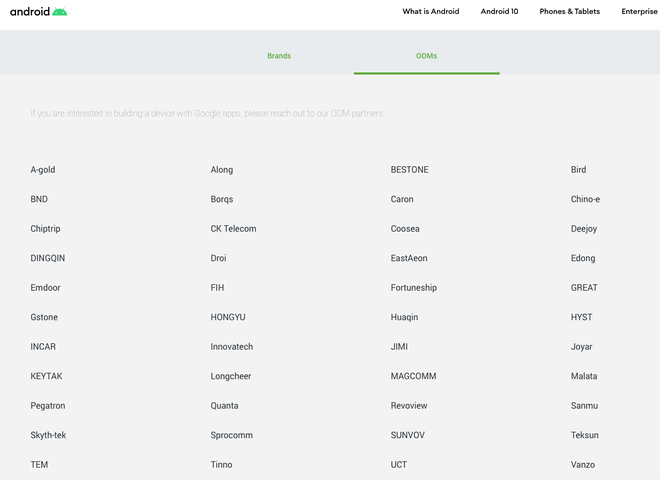This screenshot has width=660, height=480.
Task: Click on Malata
Action: tap(584, 376)
